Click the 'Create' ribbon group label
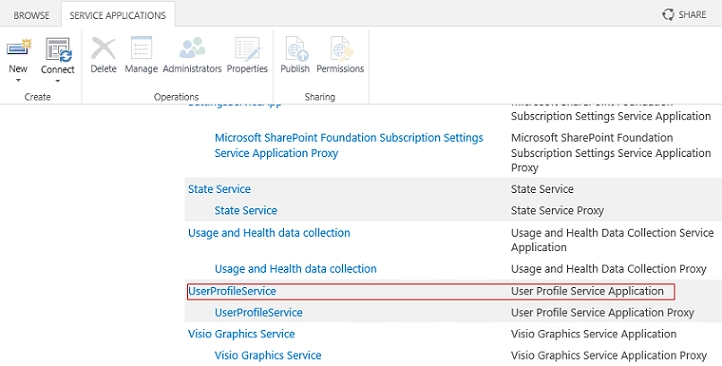722x366 pixels. coord(37,97)
